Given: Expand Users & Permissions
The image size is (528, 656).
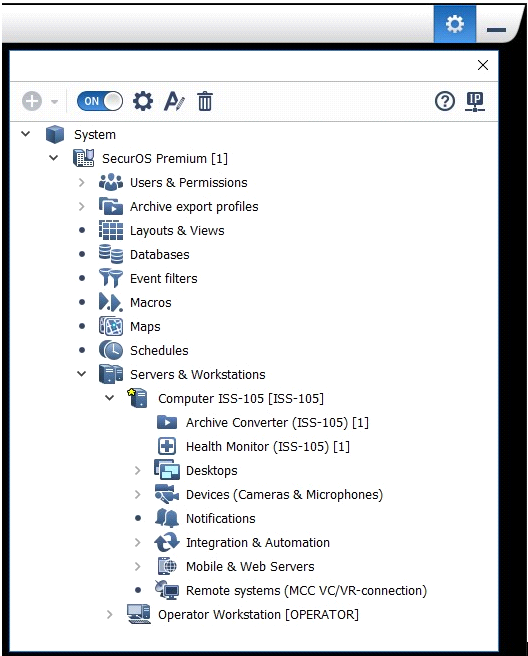Looking at the screenshot, I should point(82,182).
